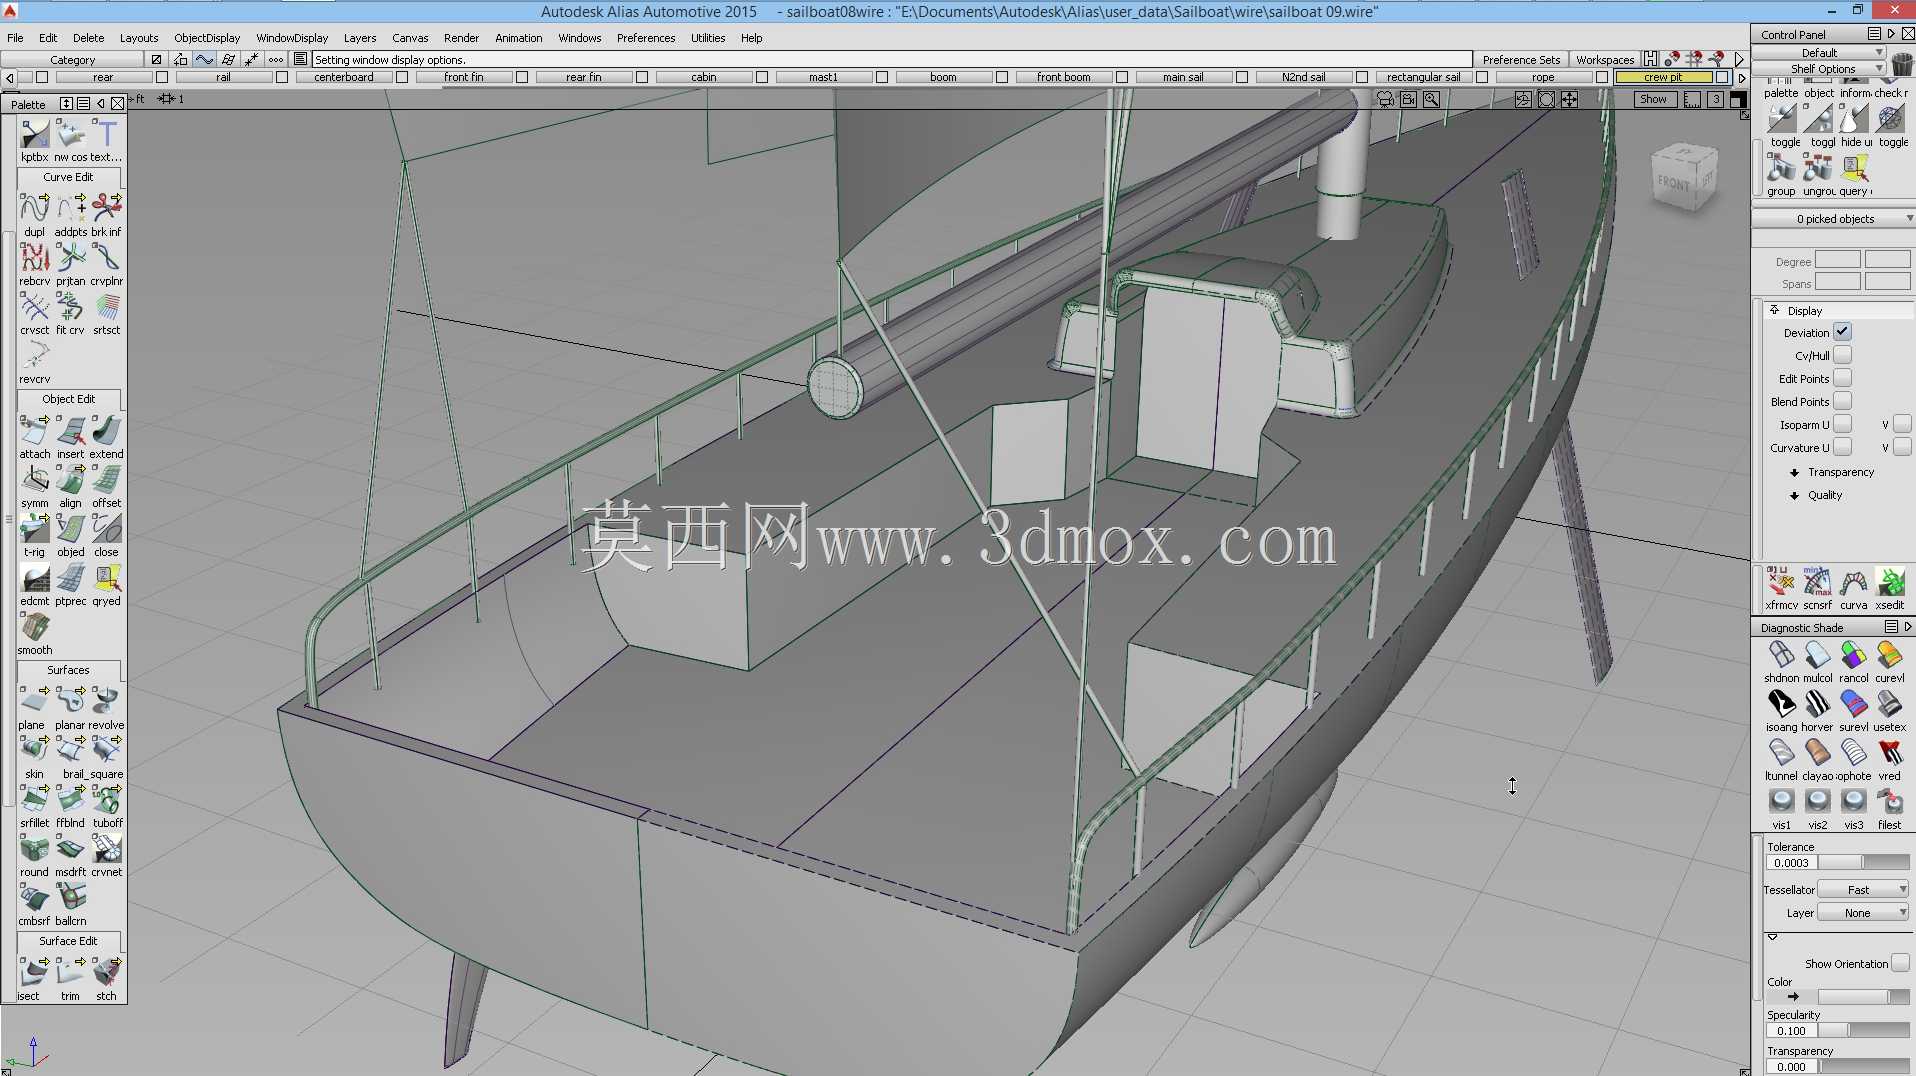Image resolution: width=1916 pixels, height=1076 pixels.
Task: Open the Tessellator Fast dropdown
Action: click(1863, 889)
